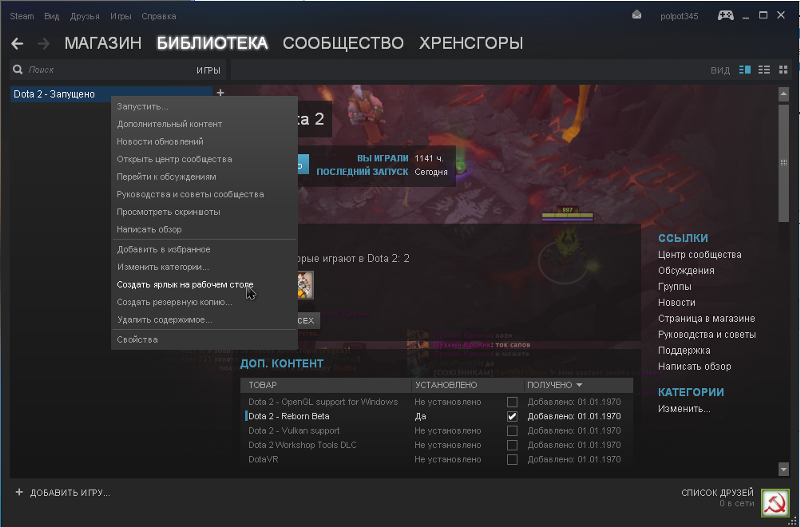Screen dimensions: 800x527
Task: Click the friend avatar thumbnail in the friends-playing section
Action: tap(306, 285)
